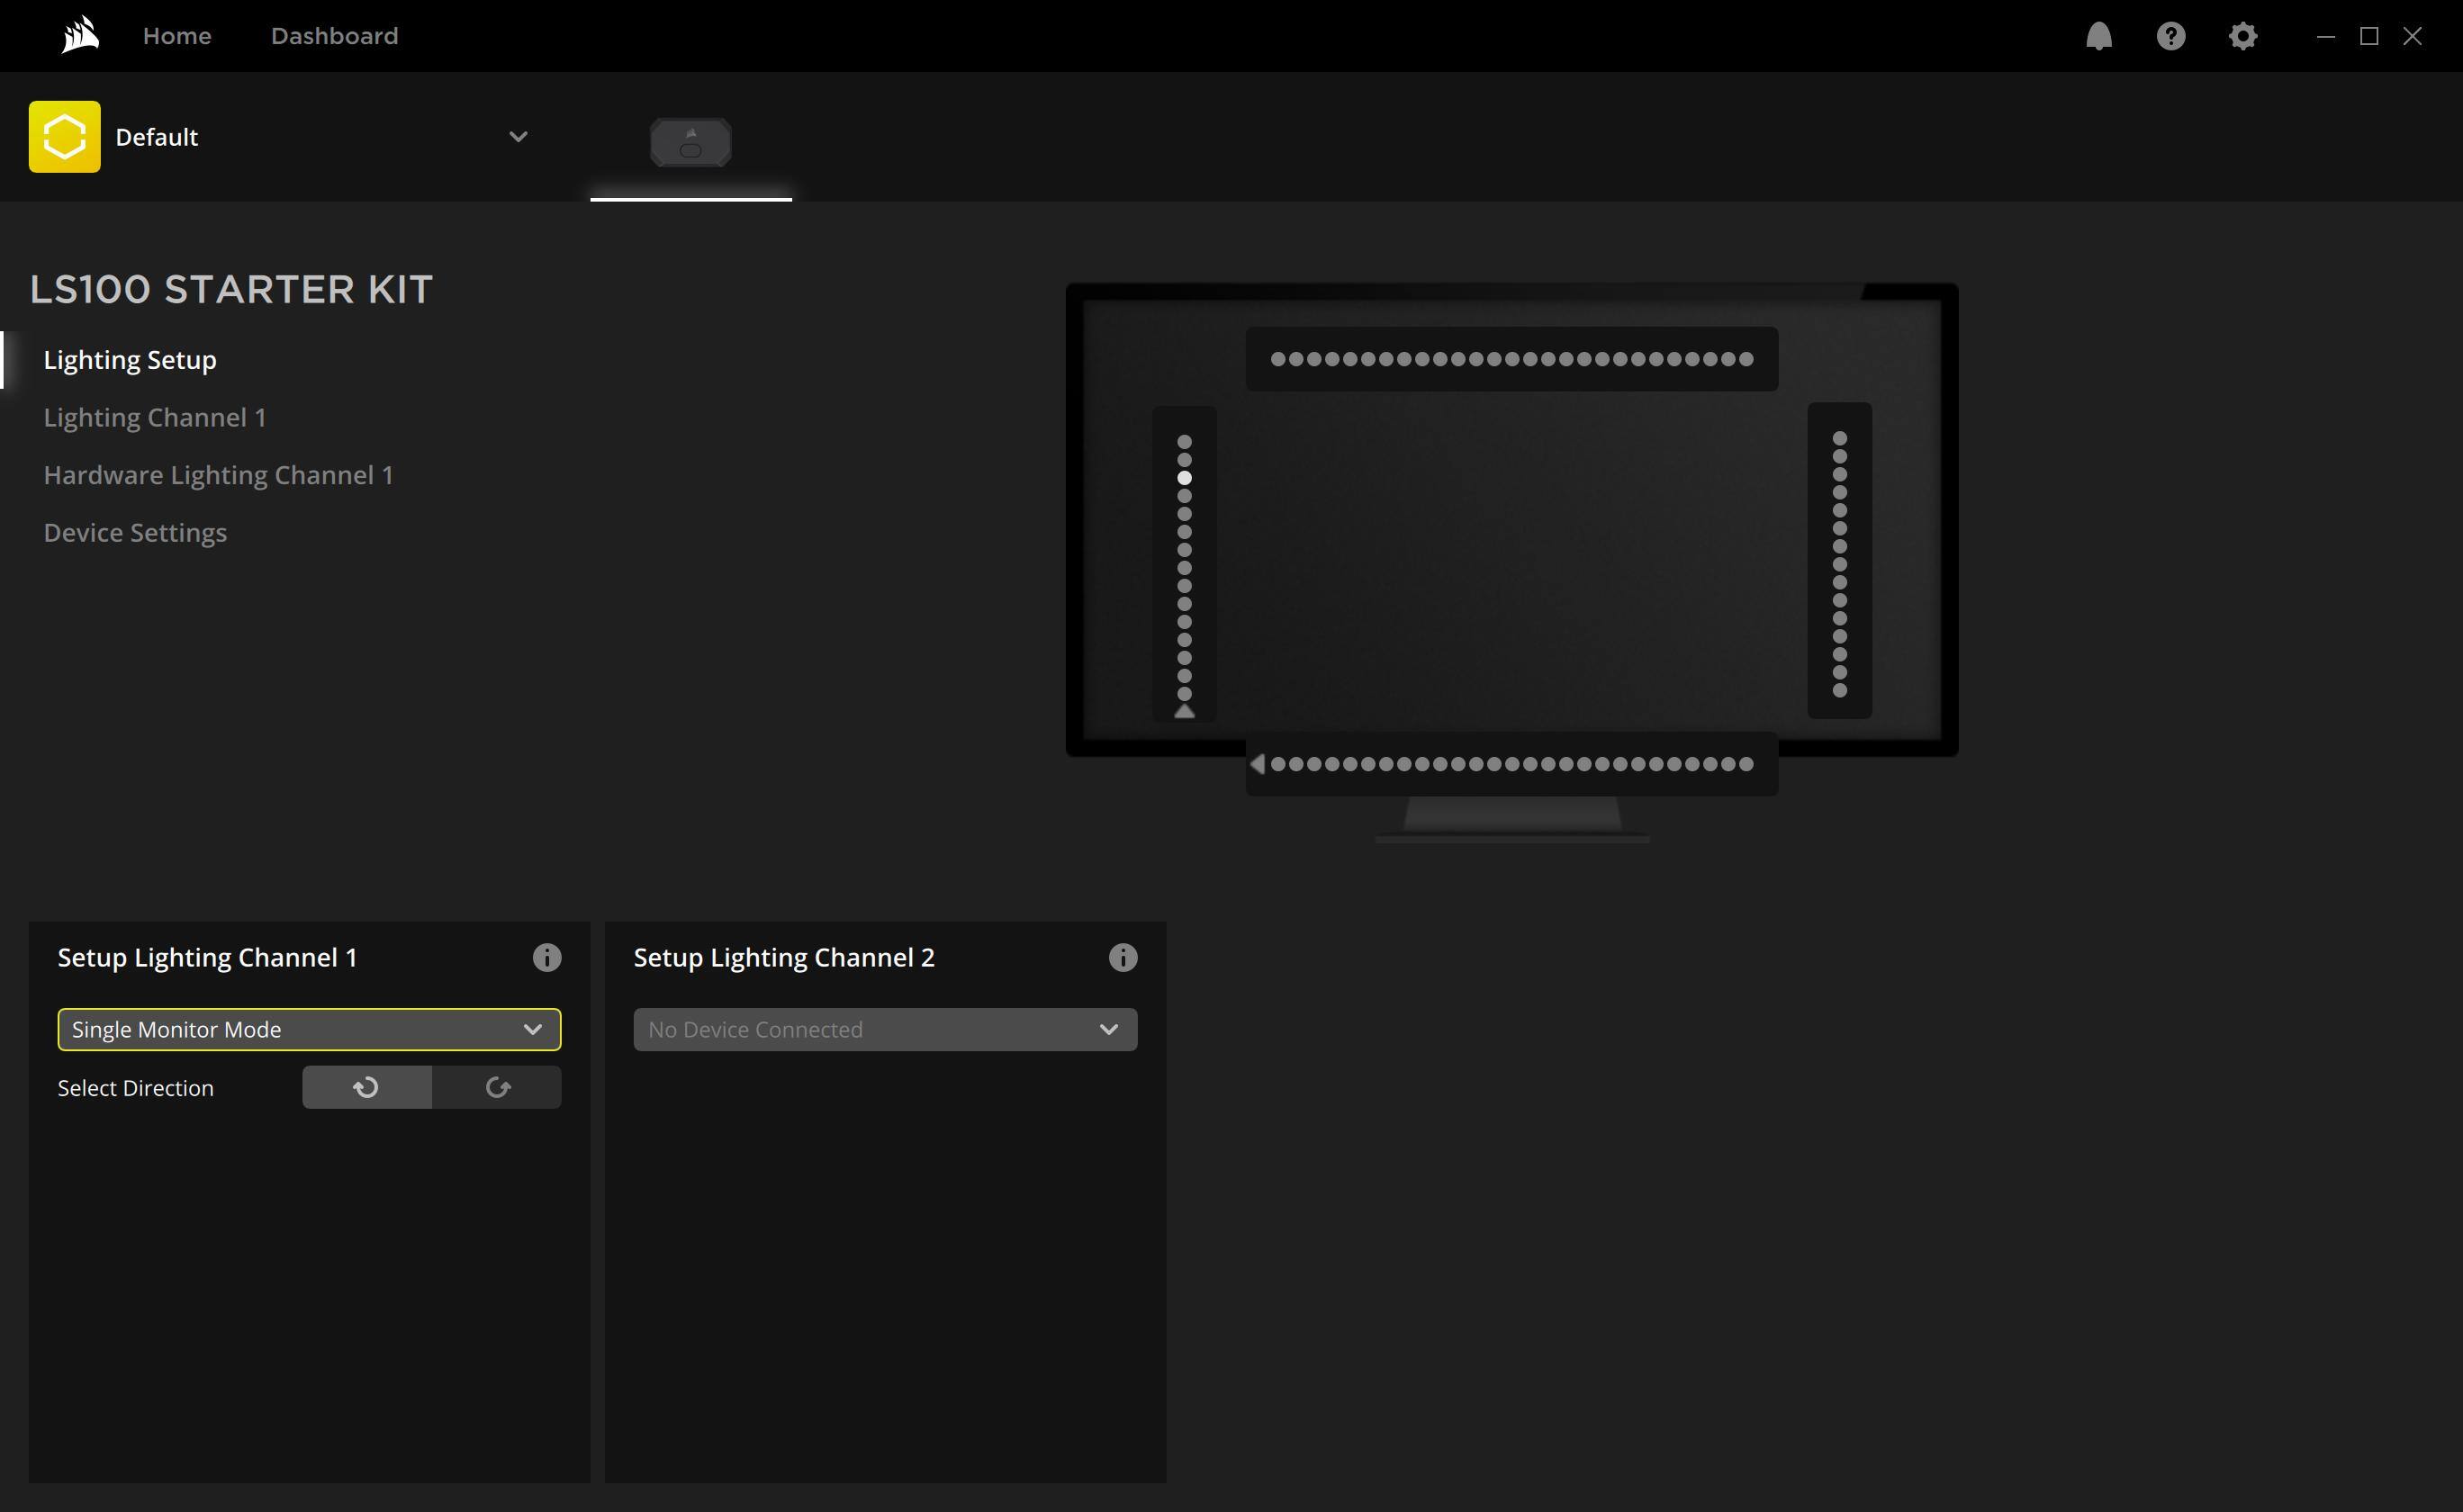
Task: Open the notifications bell icon
Action: coord(2098,36)
